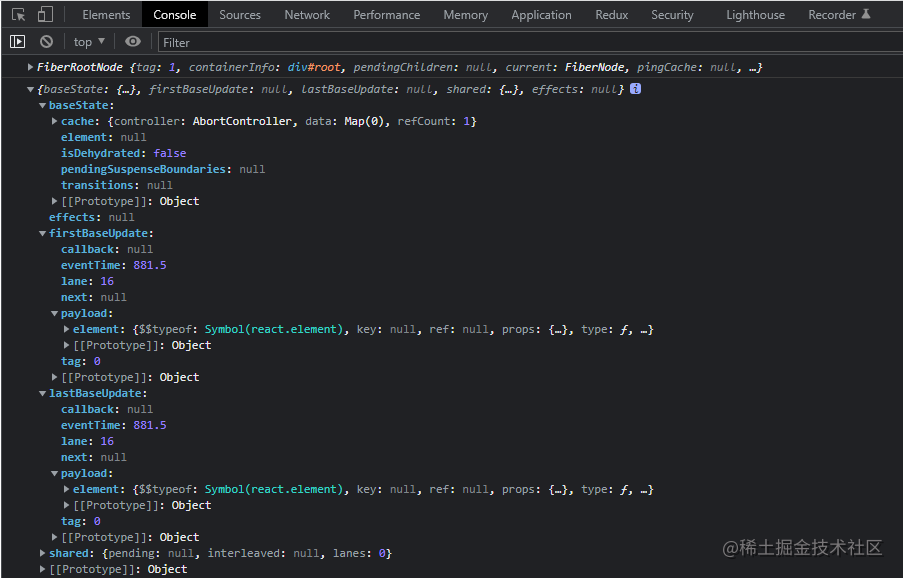Screen dimensions: 903x578
Task: Open the Recorder tab
Action: (839, 15)
